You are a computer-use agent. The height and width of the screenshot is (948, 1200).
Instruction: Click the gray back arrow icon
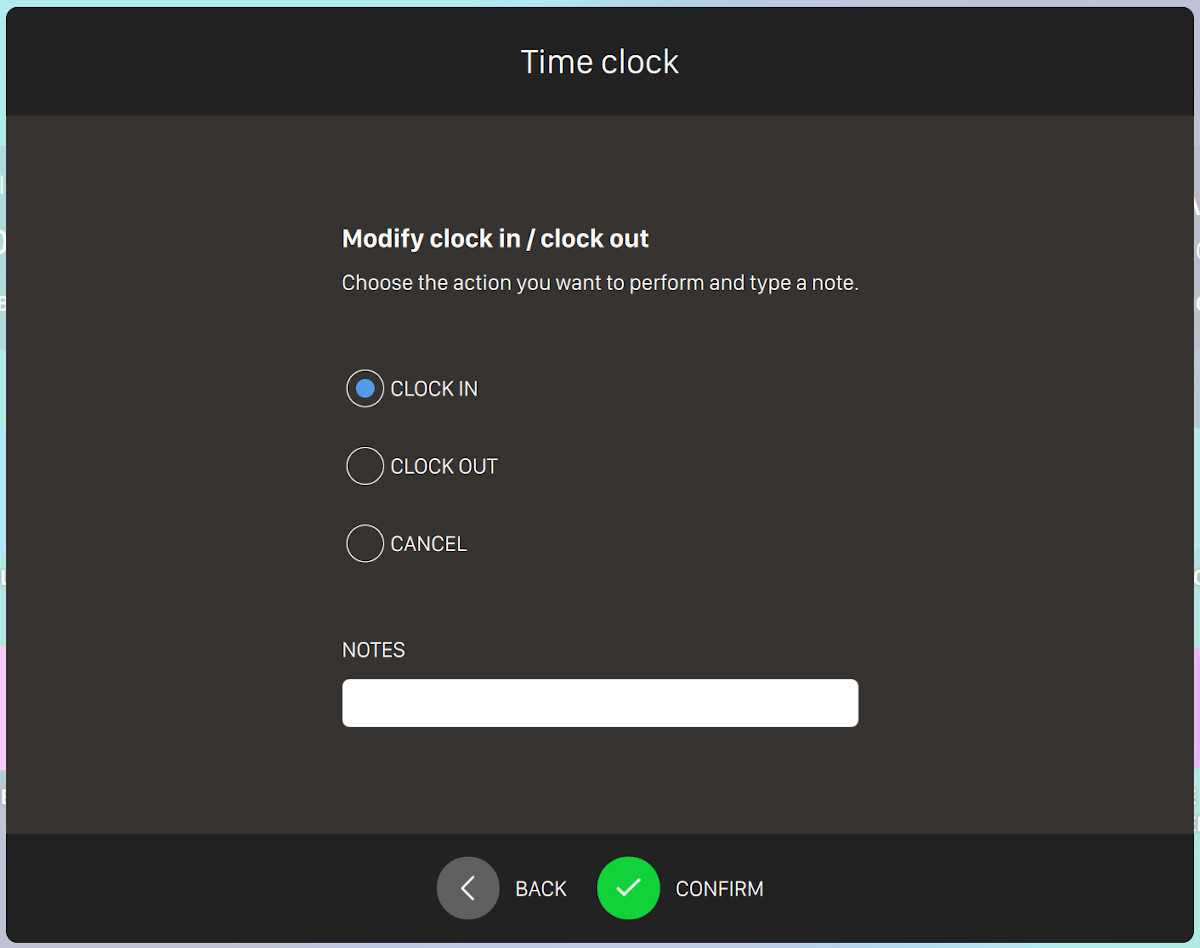click(x=468, y=888)
